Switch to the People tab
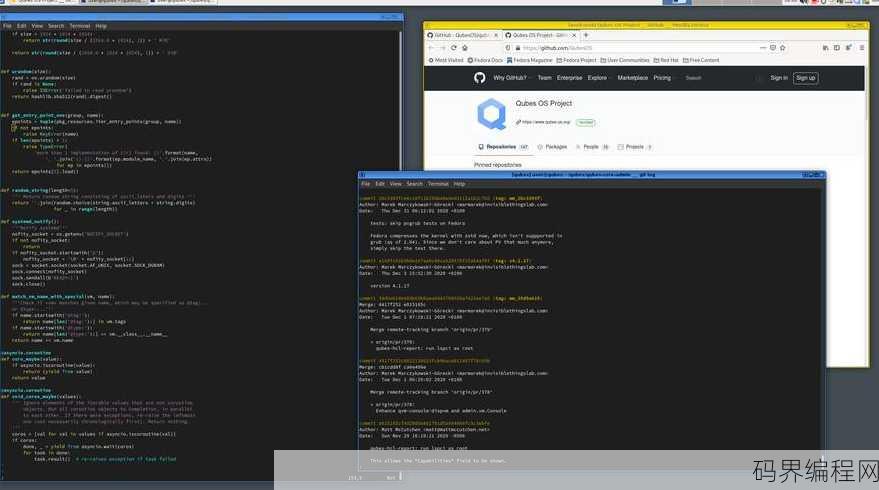 (593, 147)
